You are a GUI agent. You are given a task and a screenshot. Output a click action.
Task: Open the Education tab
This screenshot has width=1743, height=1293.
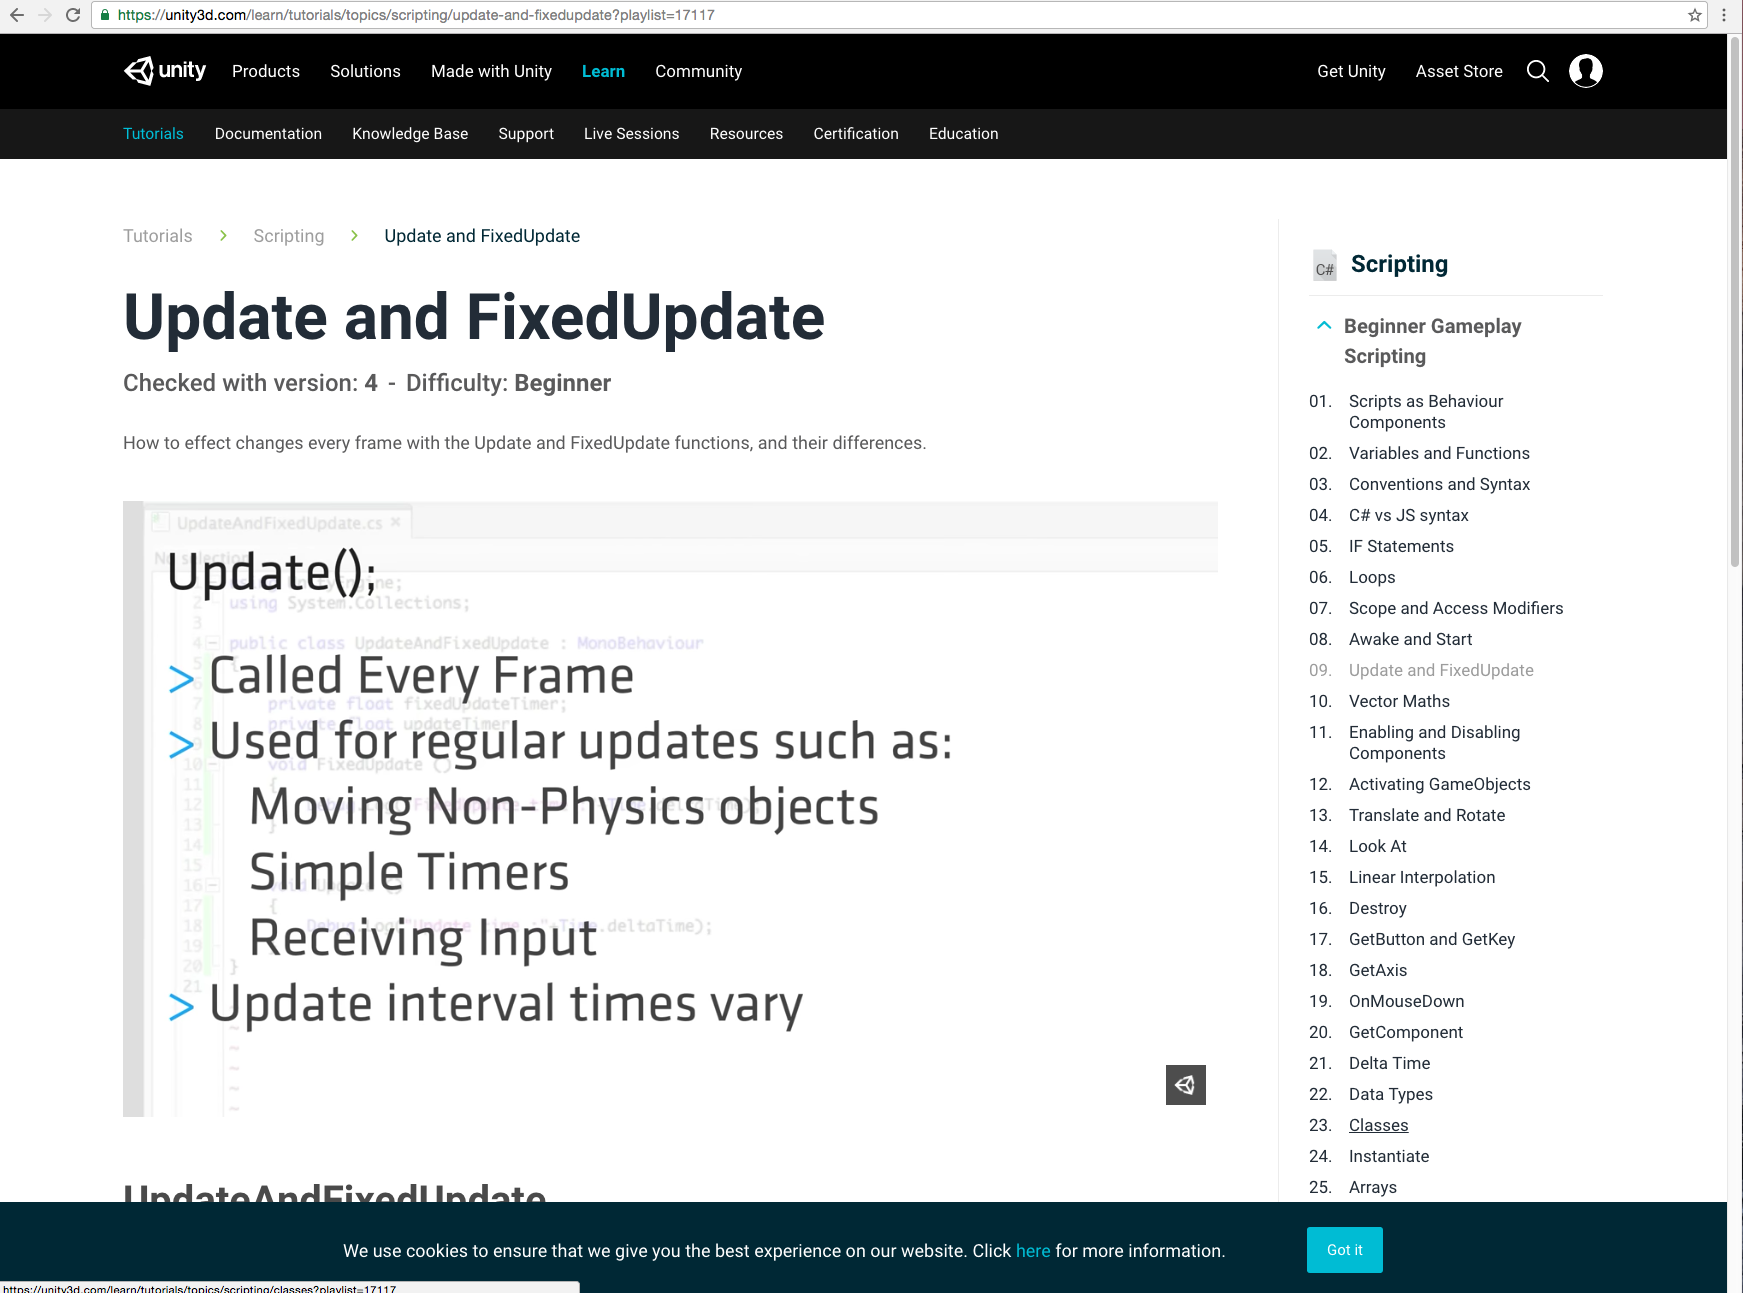point(963,134)
